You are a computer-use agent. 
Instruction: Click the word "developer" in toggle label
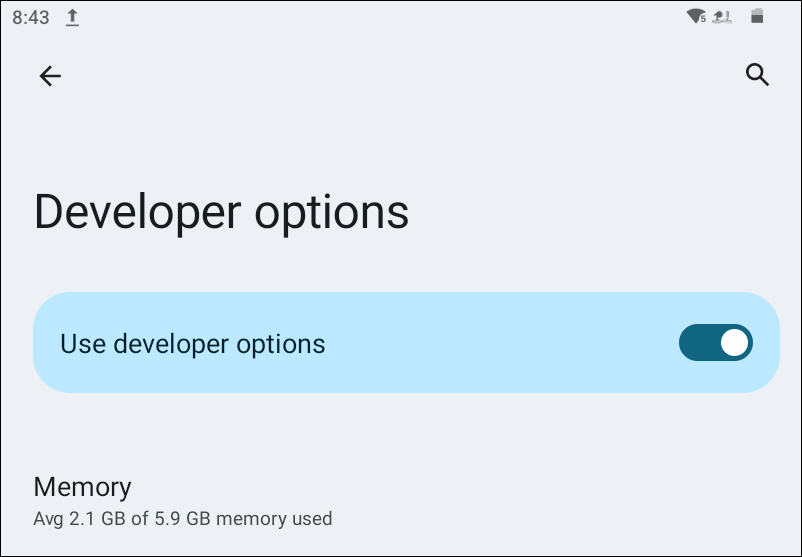tap(171, 344)
